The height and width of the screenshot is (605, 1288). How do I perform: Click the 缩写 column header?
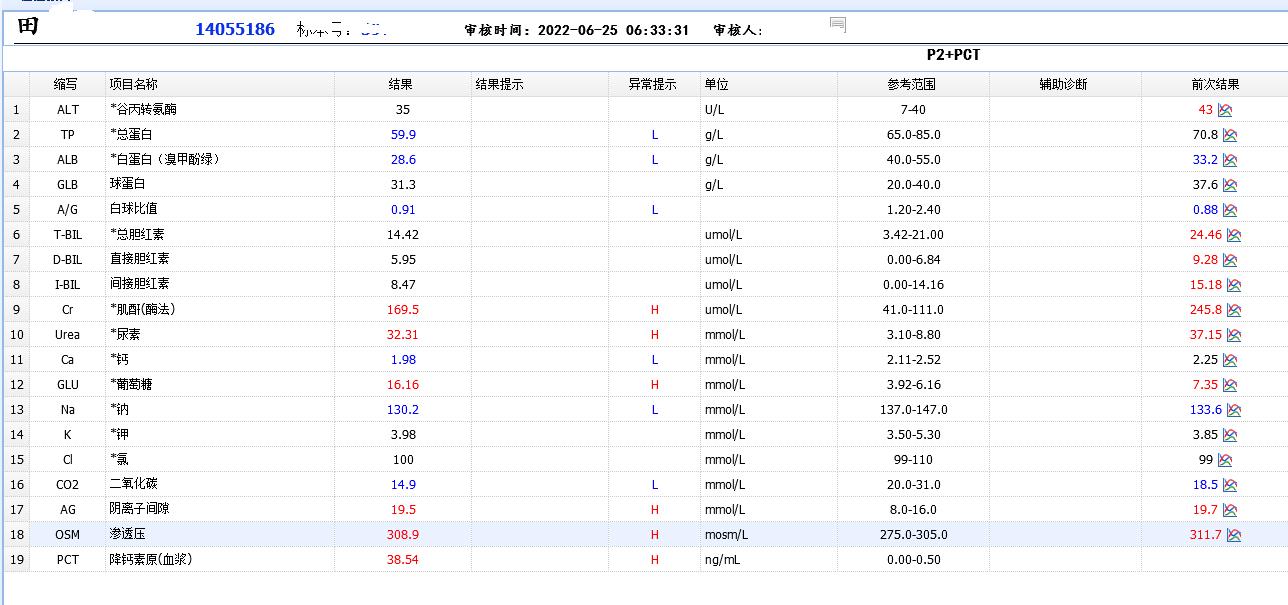click(67, 85)
